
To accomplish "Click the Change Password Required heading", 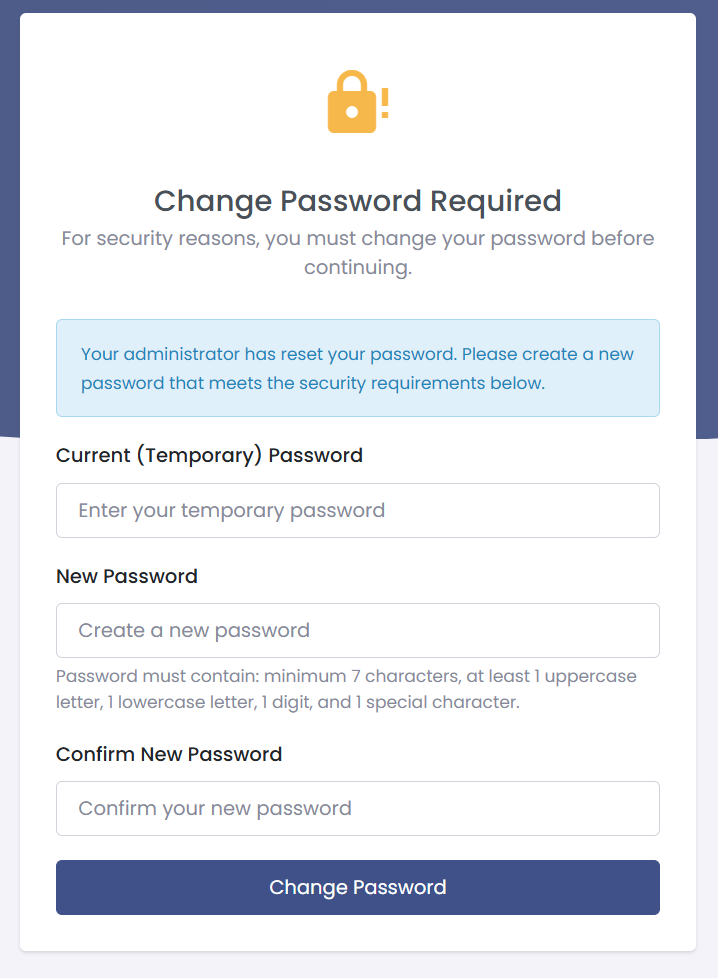I will click(357, 201).
